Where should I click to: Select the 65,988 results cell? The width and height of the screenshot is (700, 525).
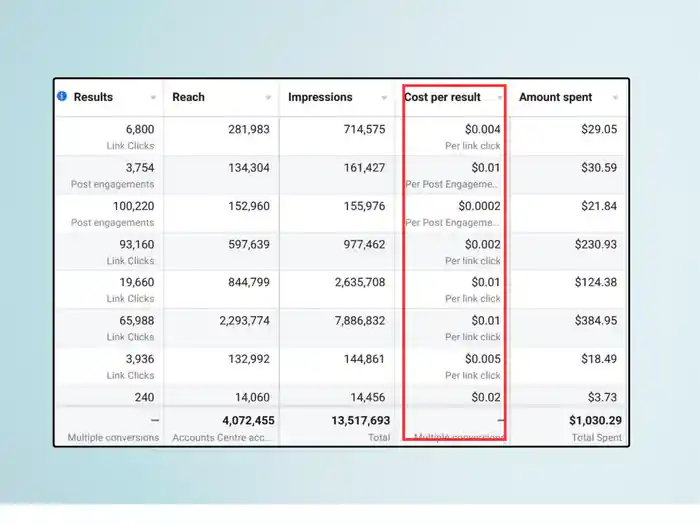tap(137, 321)
